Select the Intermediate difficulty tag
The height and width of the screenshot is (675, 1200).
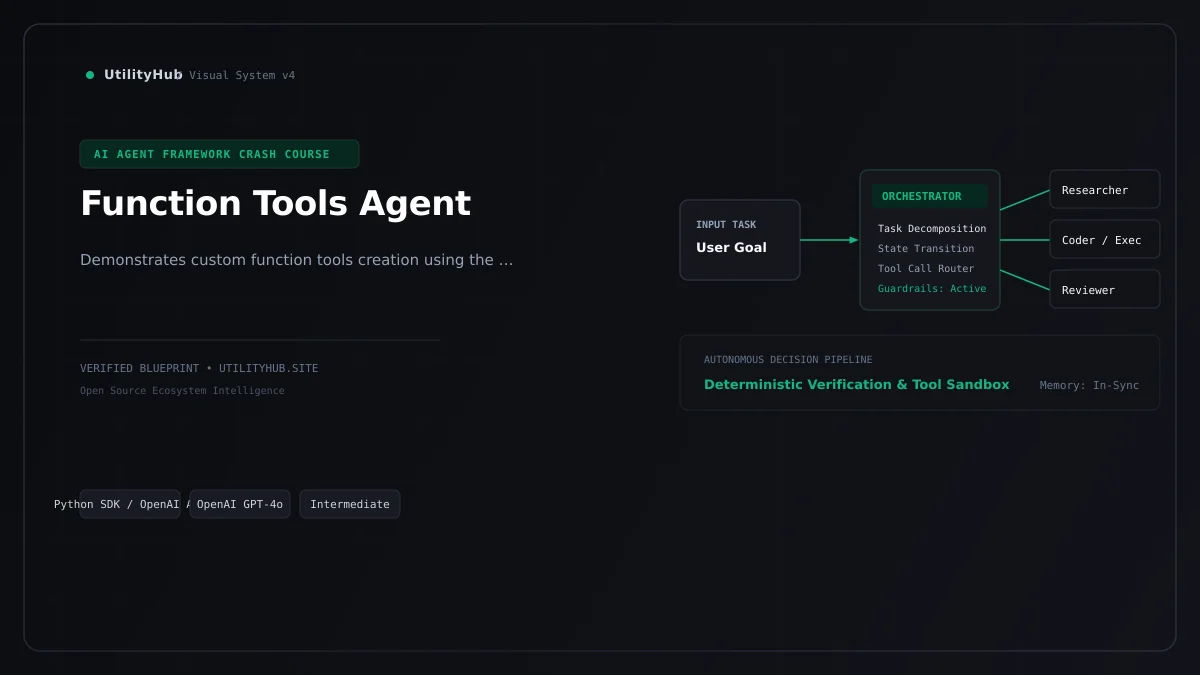point(350,504)
